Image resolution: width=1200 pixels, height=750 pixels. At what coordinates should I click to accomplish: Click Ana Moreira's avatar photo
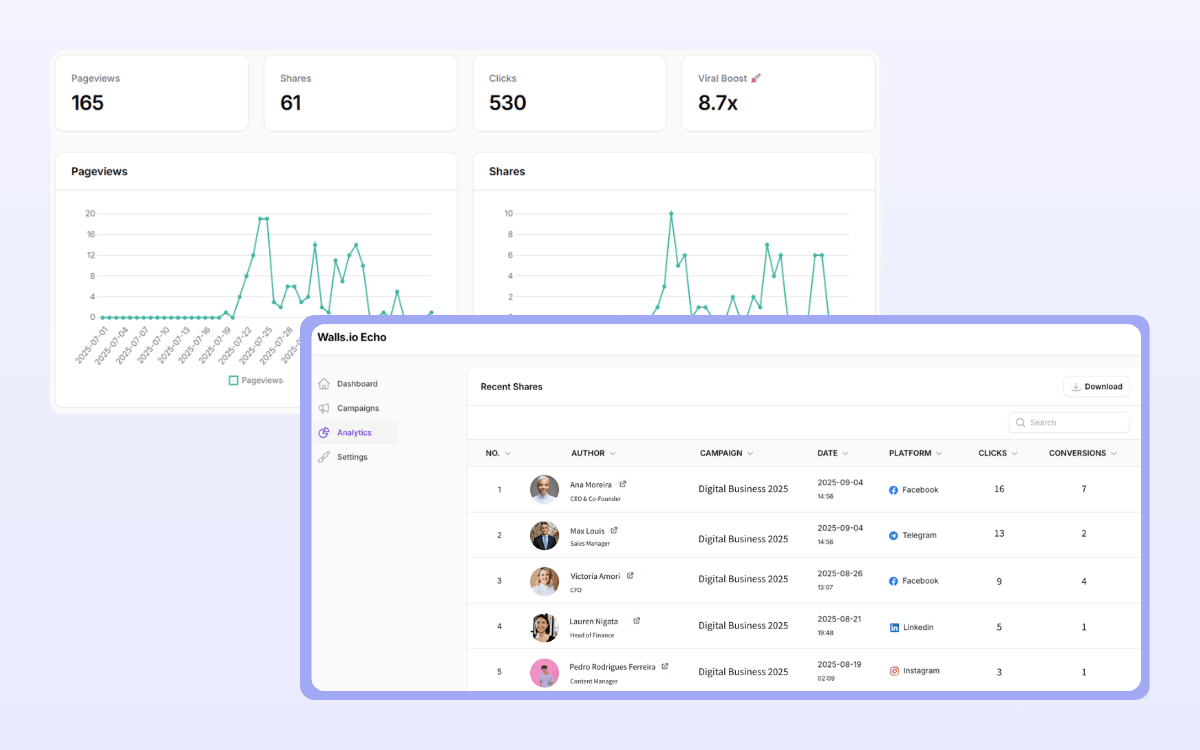pos(545,490)
